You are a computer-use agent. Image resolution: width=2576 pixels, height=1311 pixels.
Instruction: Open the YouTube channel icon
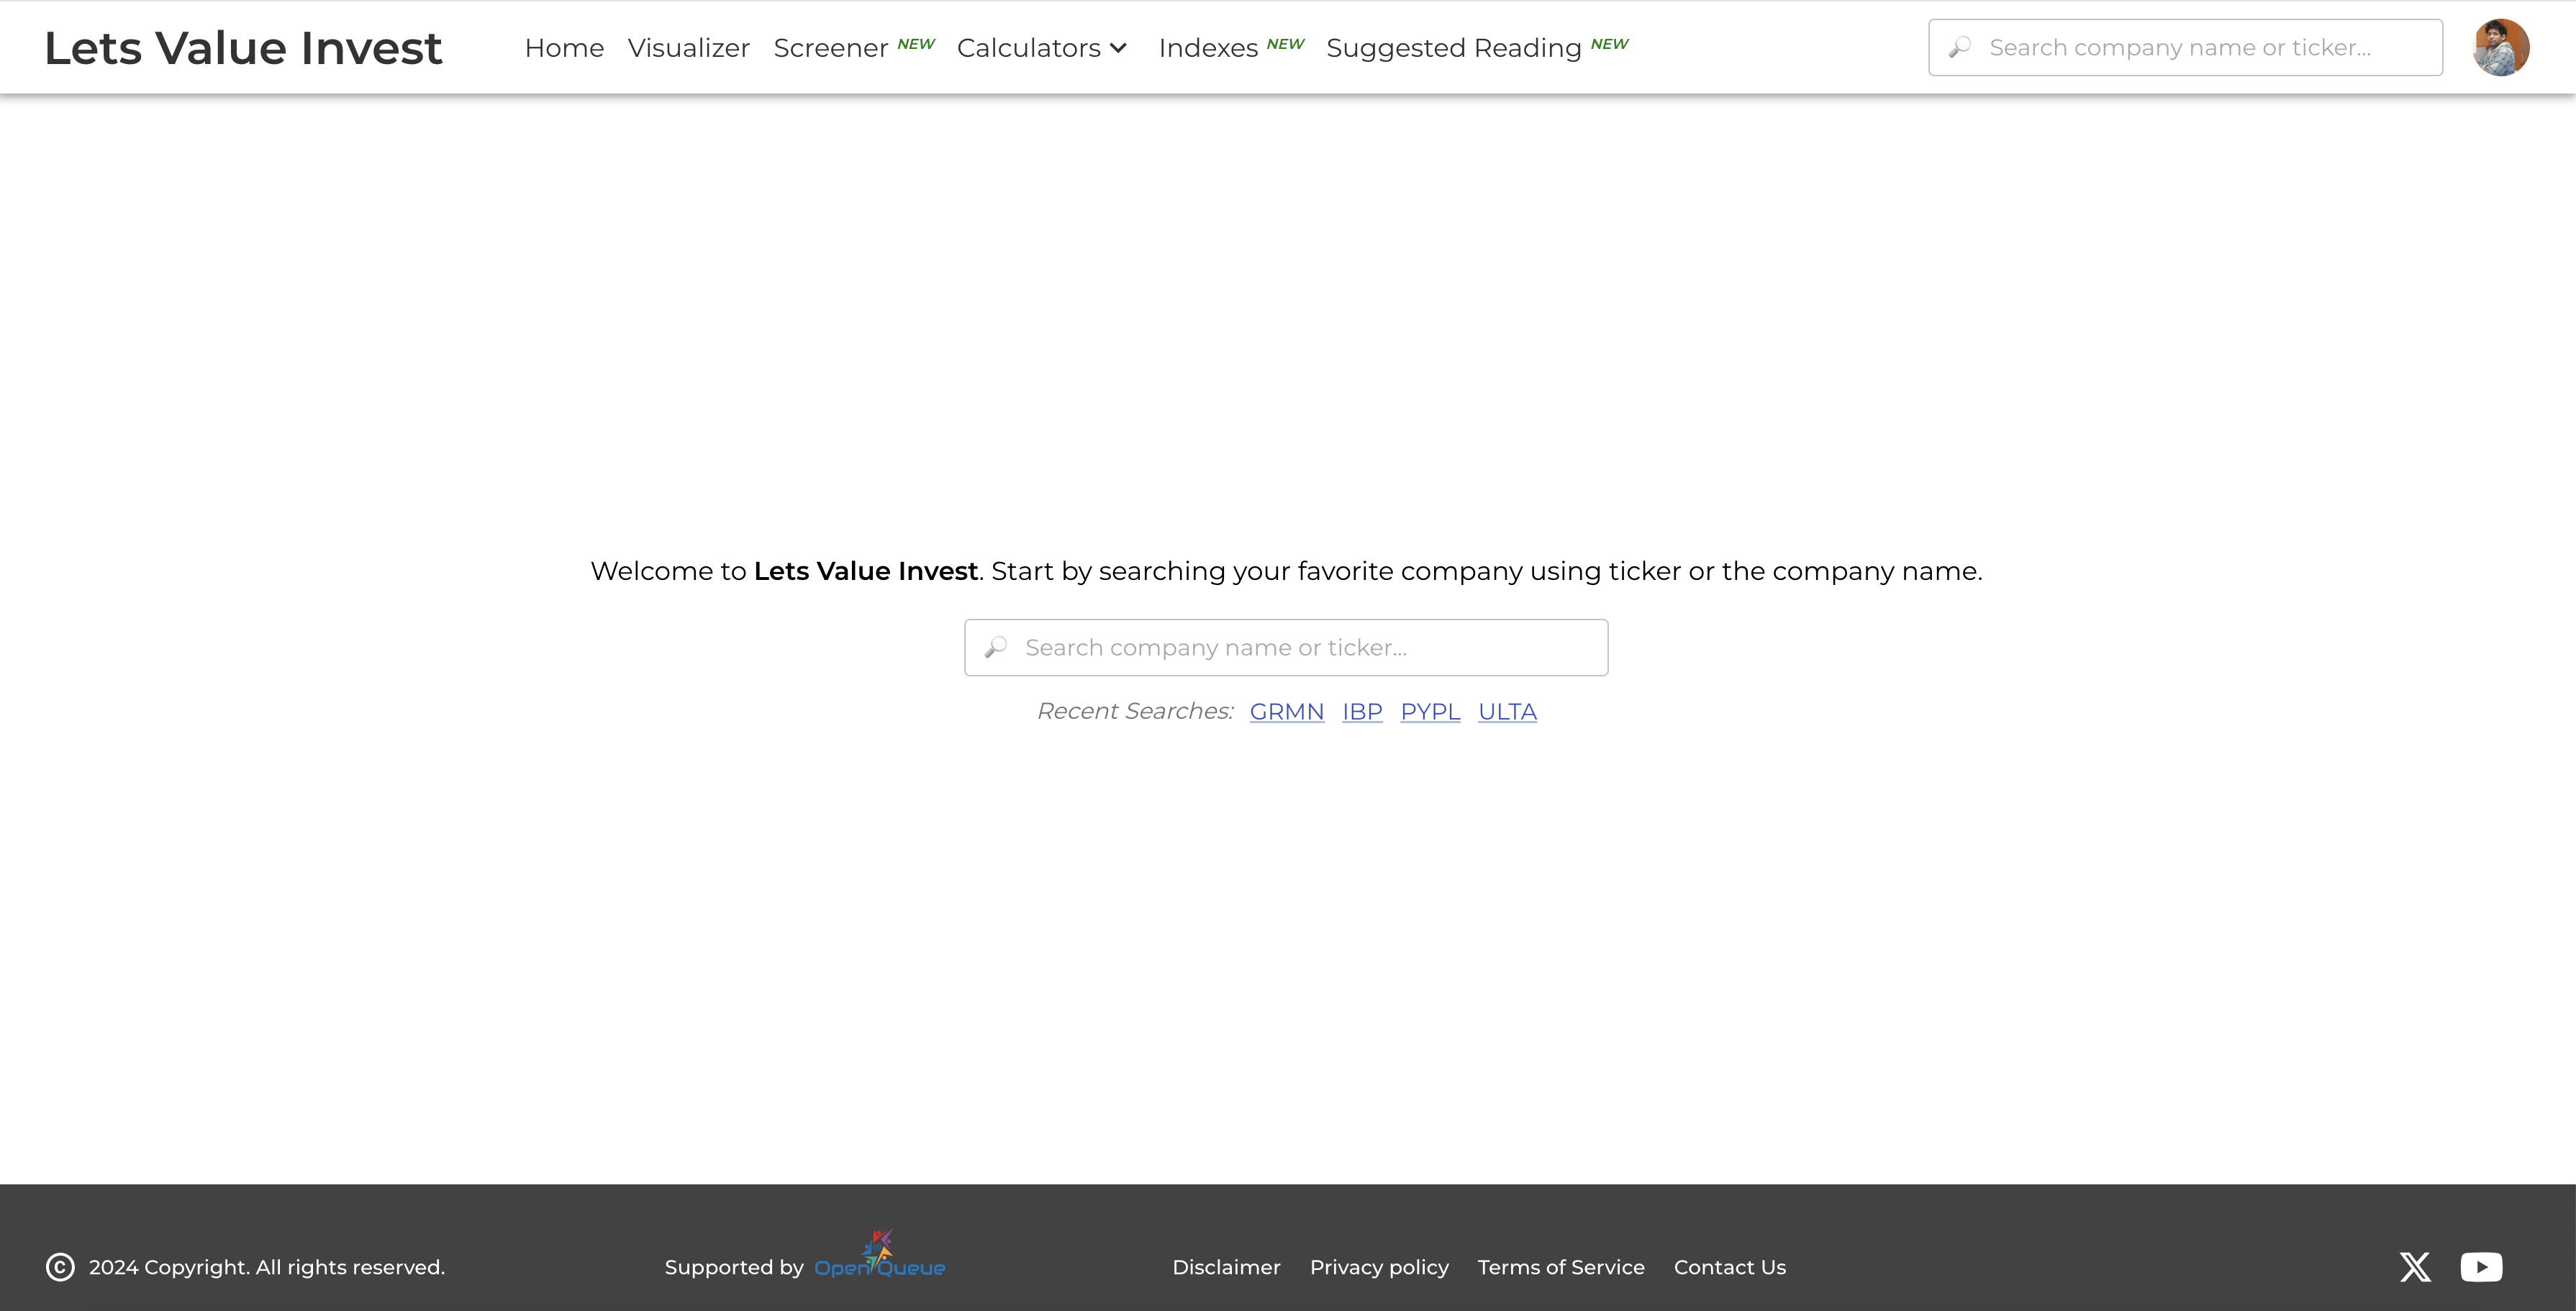click(x=2481, y=1267)
